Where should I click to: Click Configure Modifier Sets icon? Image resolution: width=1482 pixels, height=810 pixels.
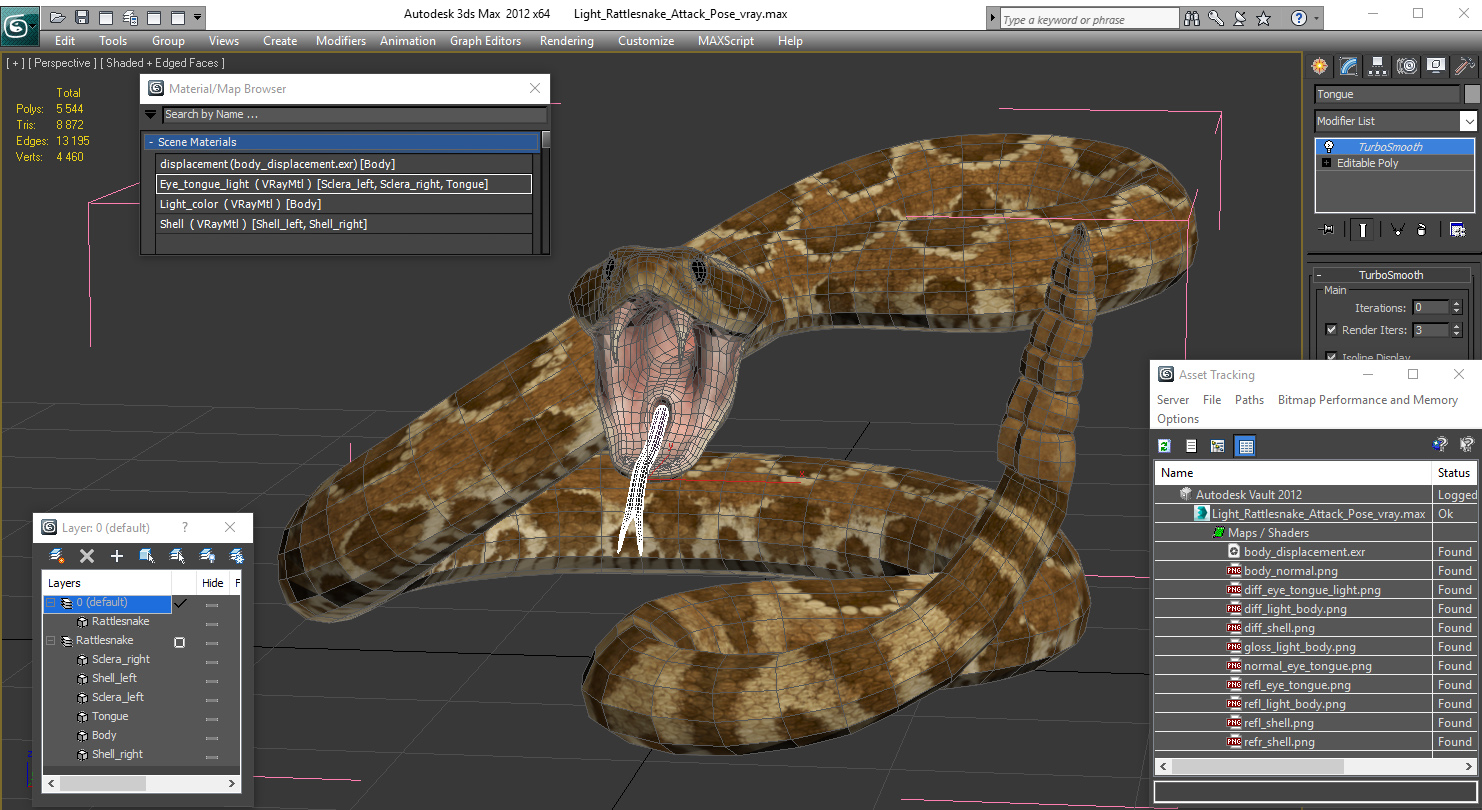pos(1458,230)
